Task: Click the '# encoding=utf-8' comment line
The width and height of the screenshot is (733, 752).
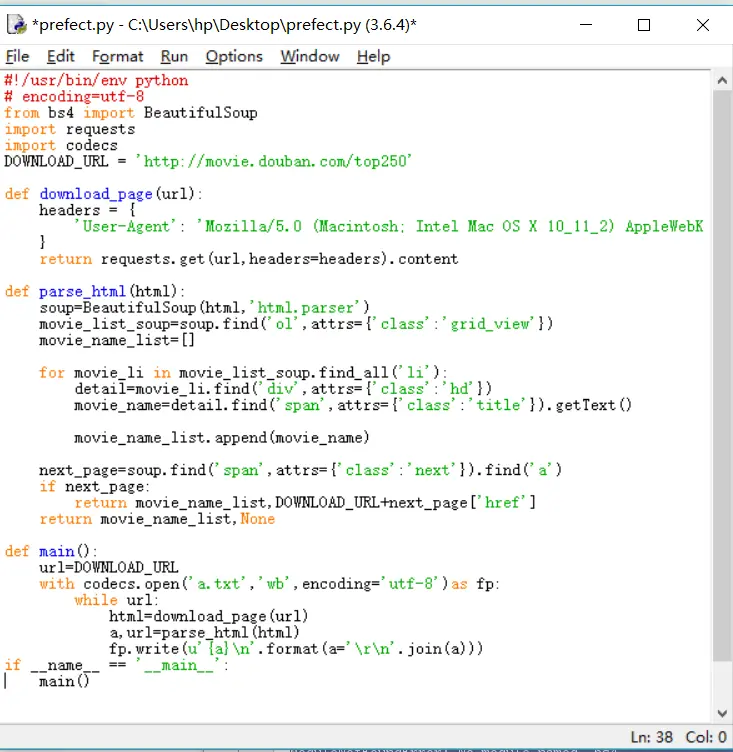Action: [74, 97]
